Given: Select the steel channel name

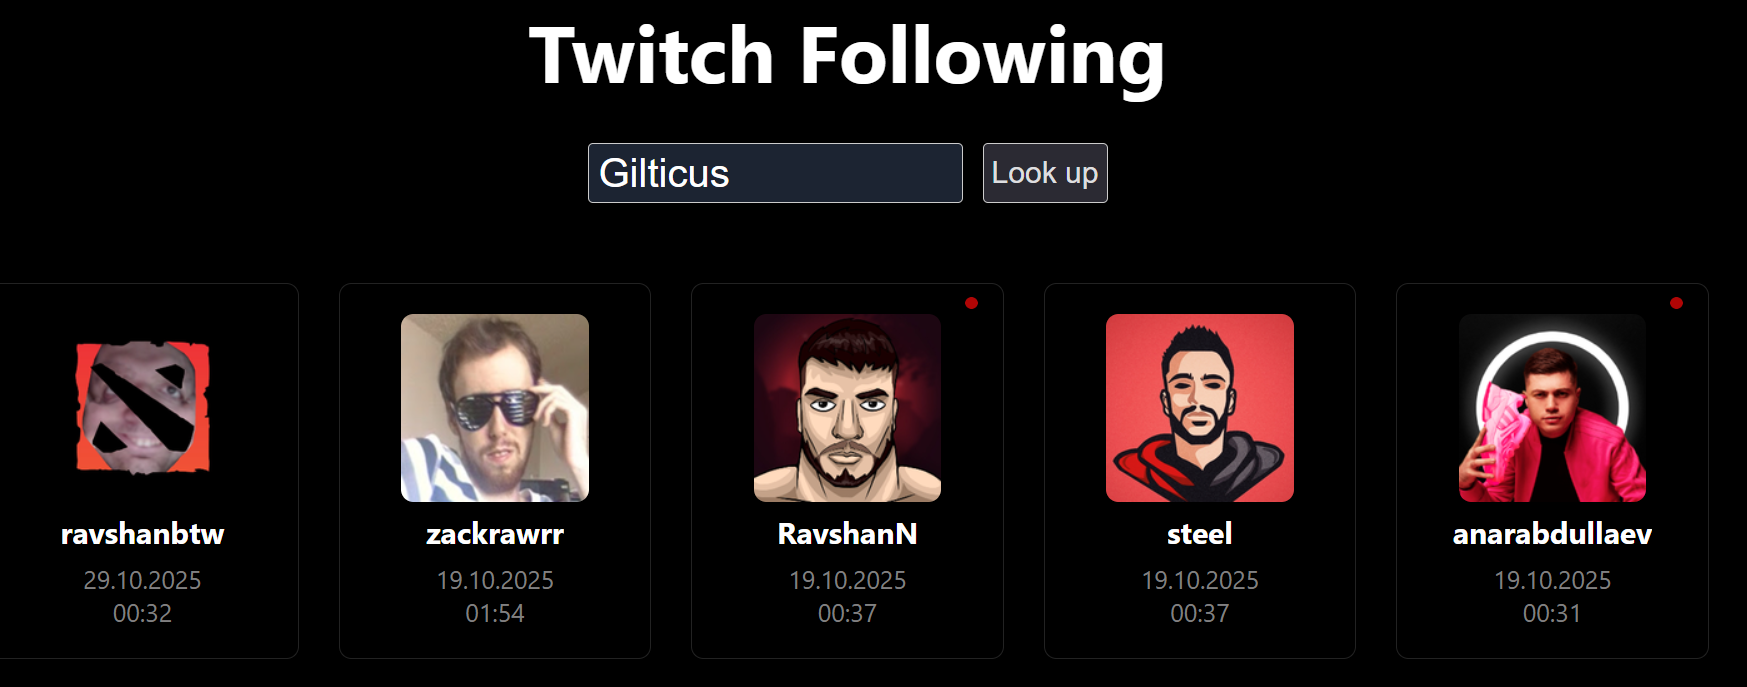Looking at the screenshot, I should tap(1200, 534).
